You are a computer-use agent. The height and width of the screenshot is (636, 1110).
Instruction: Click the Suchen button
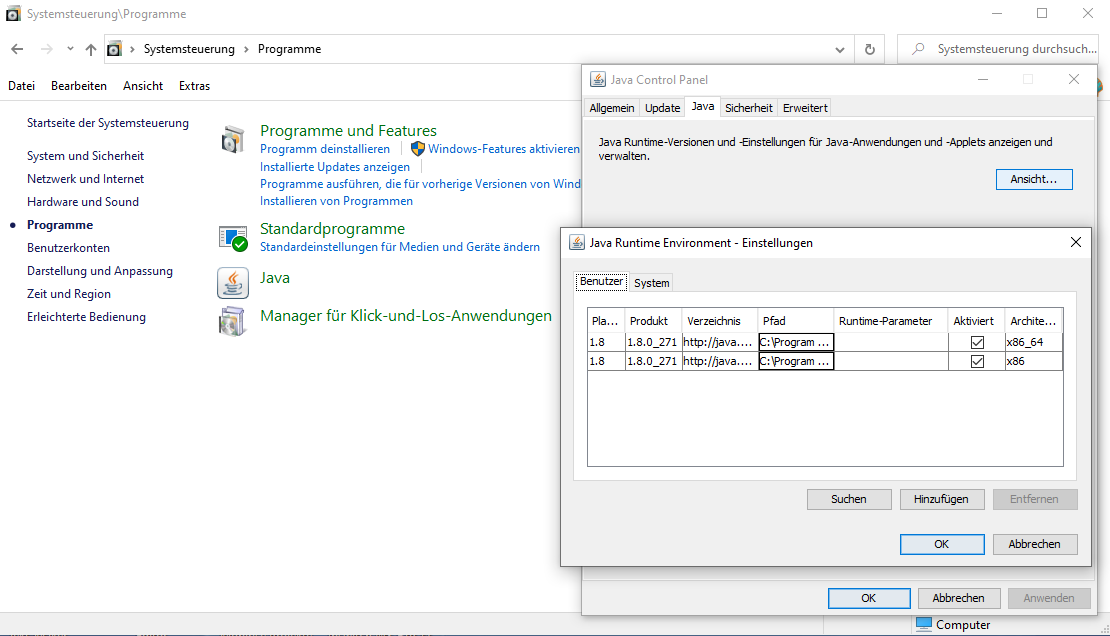click(849, 499)
